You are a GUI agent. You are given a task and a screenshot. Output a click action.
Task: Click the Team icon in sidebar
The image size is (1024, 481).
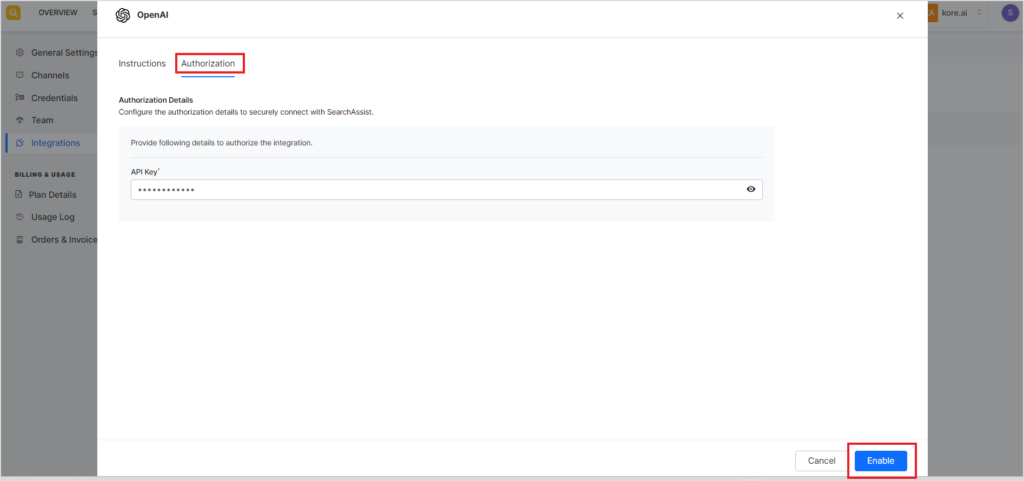click(x=21, y=120)
